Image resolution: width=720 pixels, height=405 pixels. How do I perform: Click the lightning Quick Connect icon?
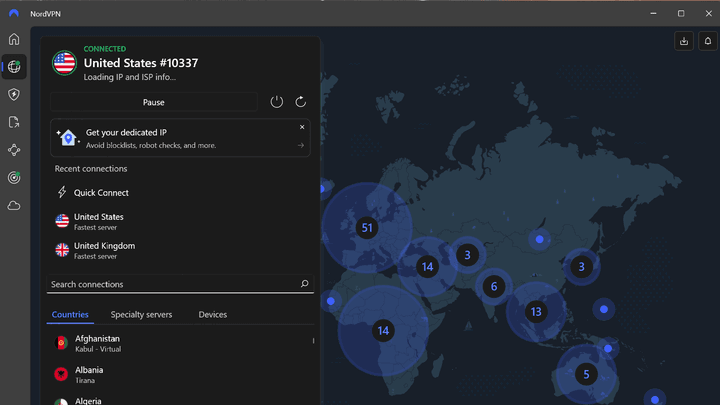point(62,192)
